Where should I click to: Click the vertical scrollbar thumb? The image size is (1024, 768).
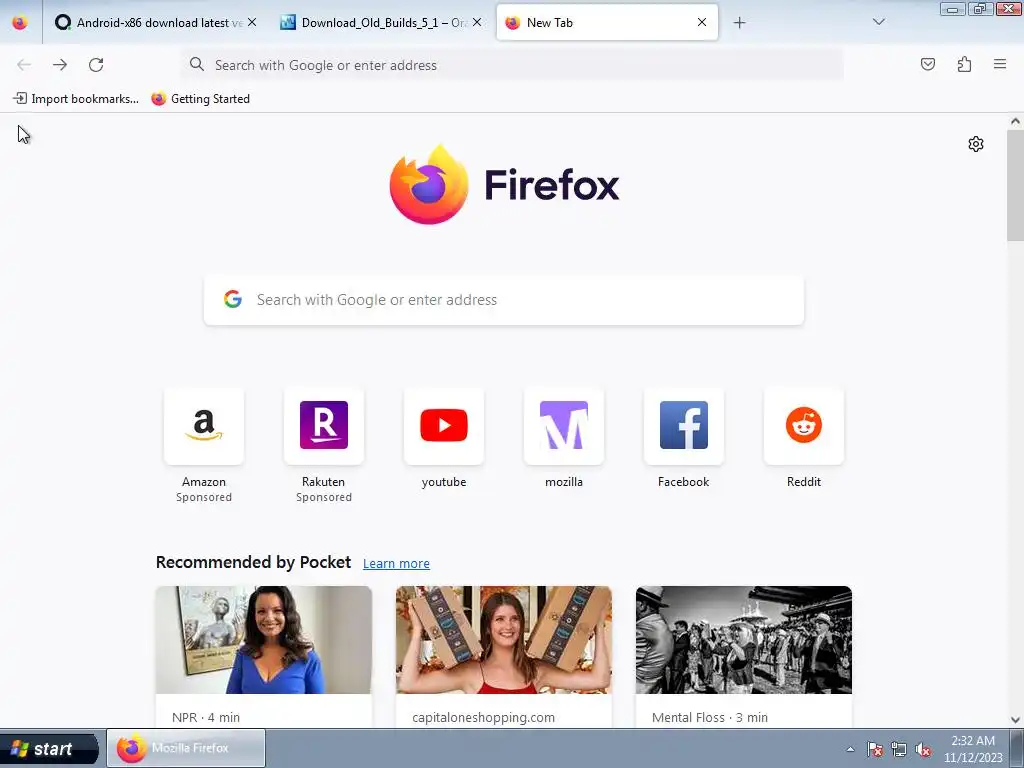[1015, 185]
